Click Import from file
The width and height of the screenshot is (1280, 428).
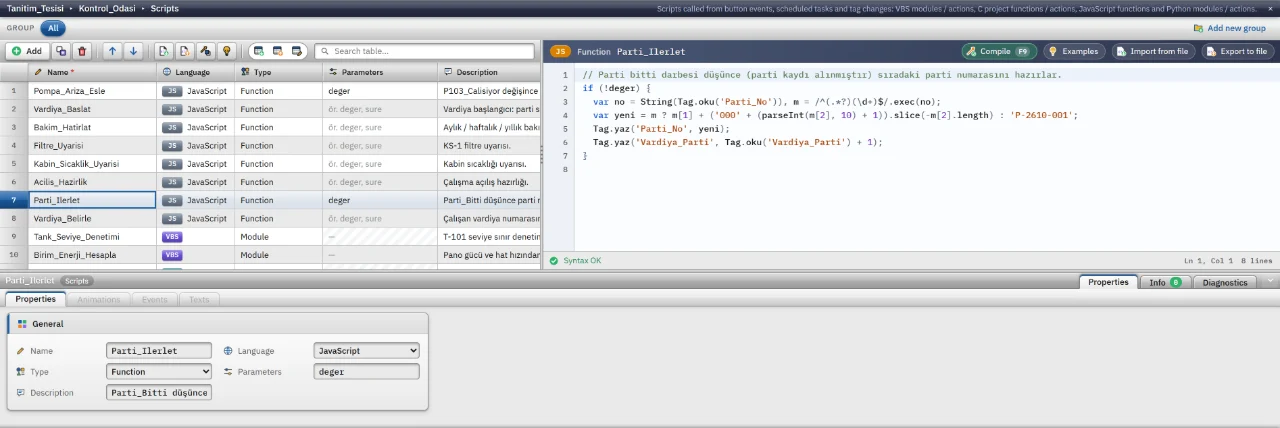[1154, 51]
